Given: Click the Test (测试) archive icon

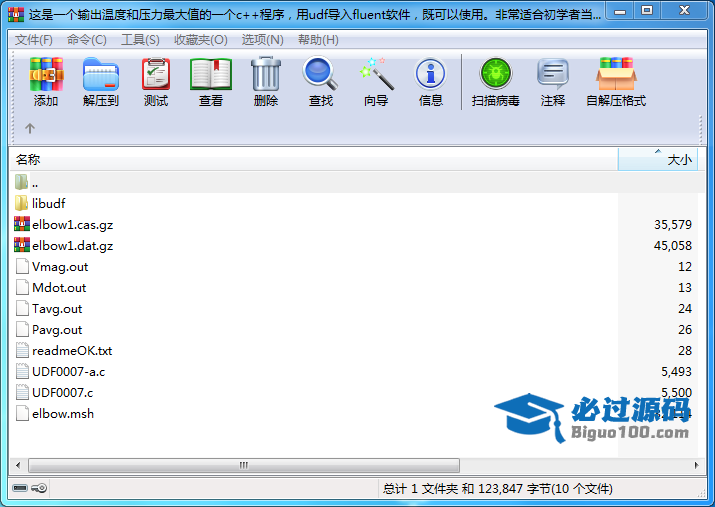Looking at the screenshot, I should coord(156,74).
